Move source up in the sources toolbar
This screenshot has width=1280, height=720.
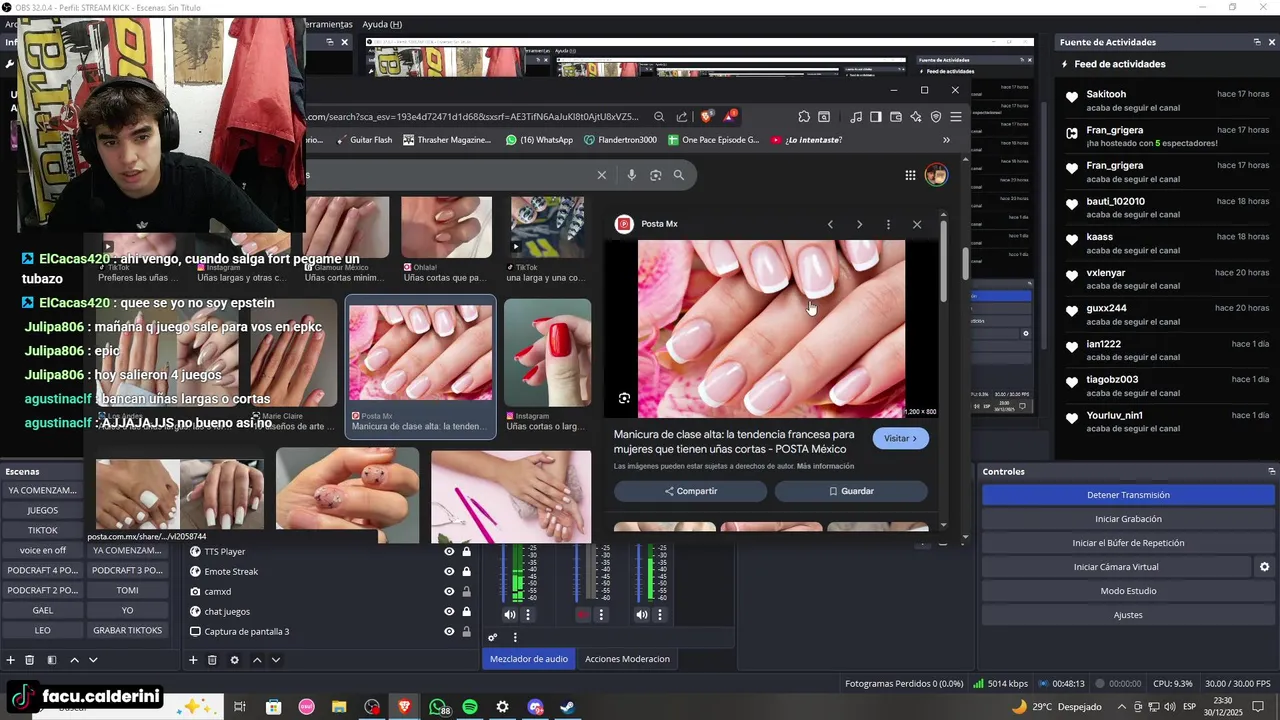[x=257, y=660]
